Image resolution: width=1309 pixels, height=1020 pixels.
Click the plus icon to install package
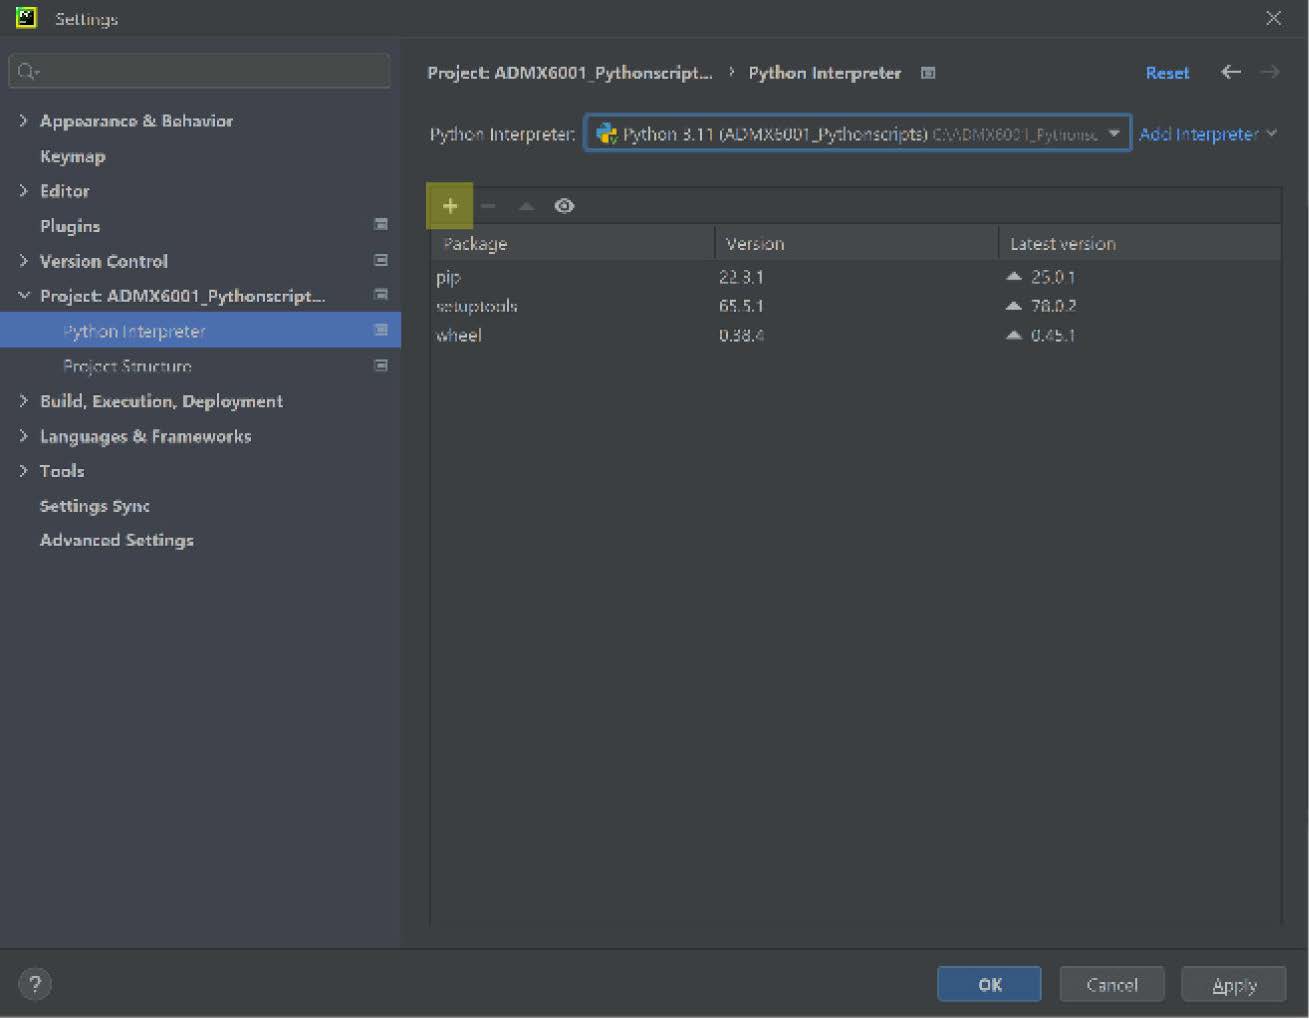pyautogui.click(x=450, y=206)
